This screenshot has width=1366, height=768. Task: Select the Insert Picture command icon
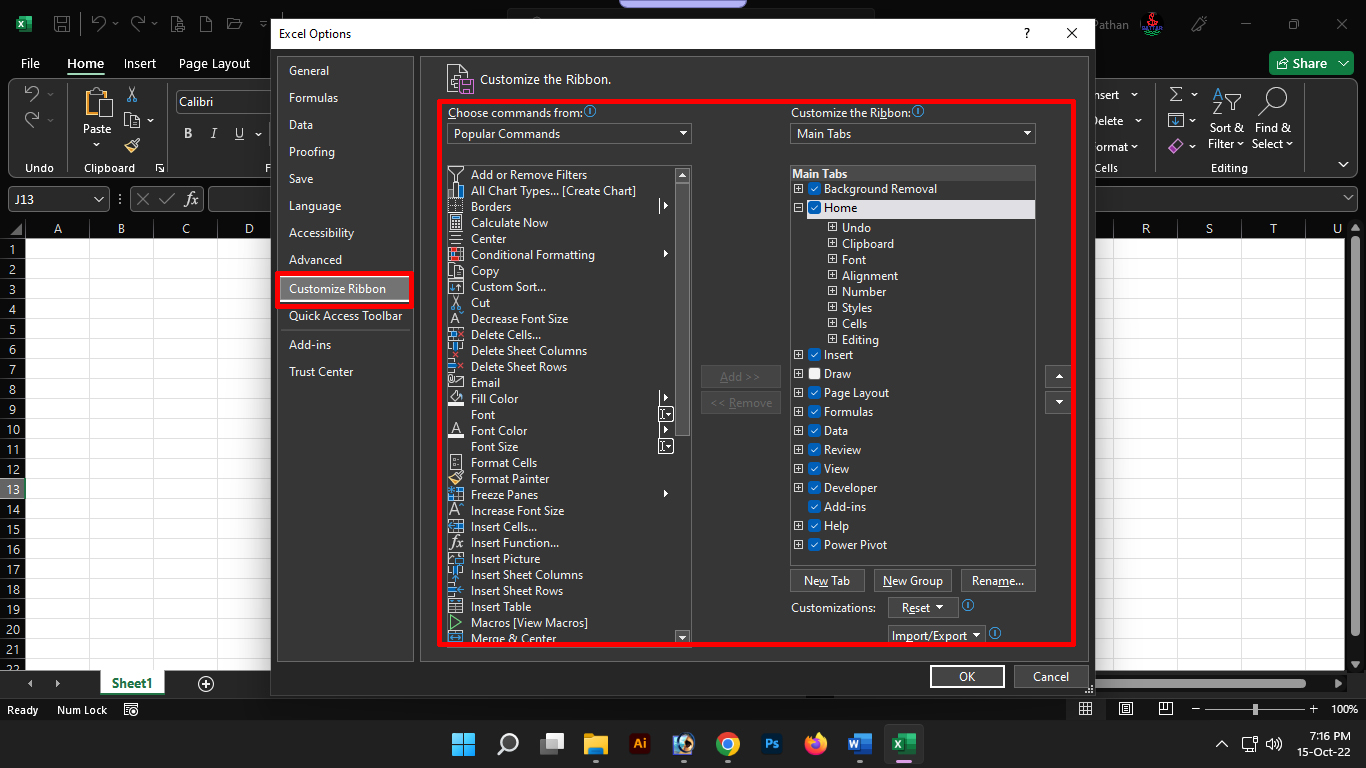(x=456, y=558)
